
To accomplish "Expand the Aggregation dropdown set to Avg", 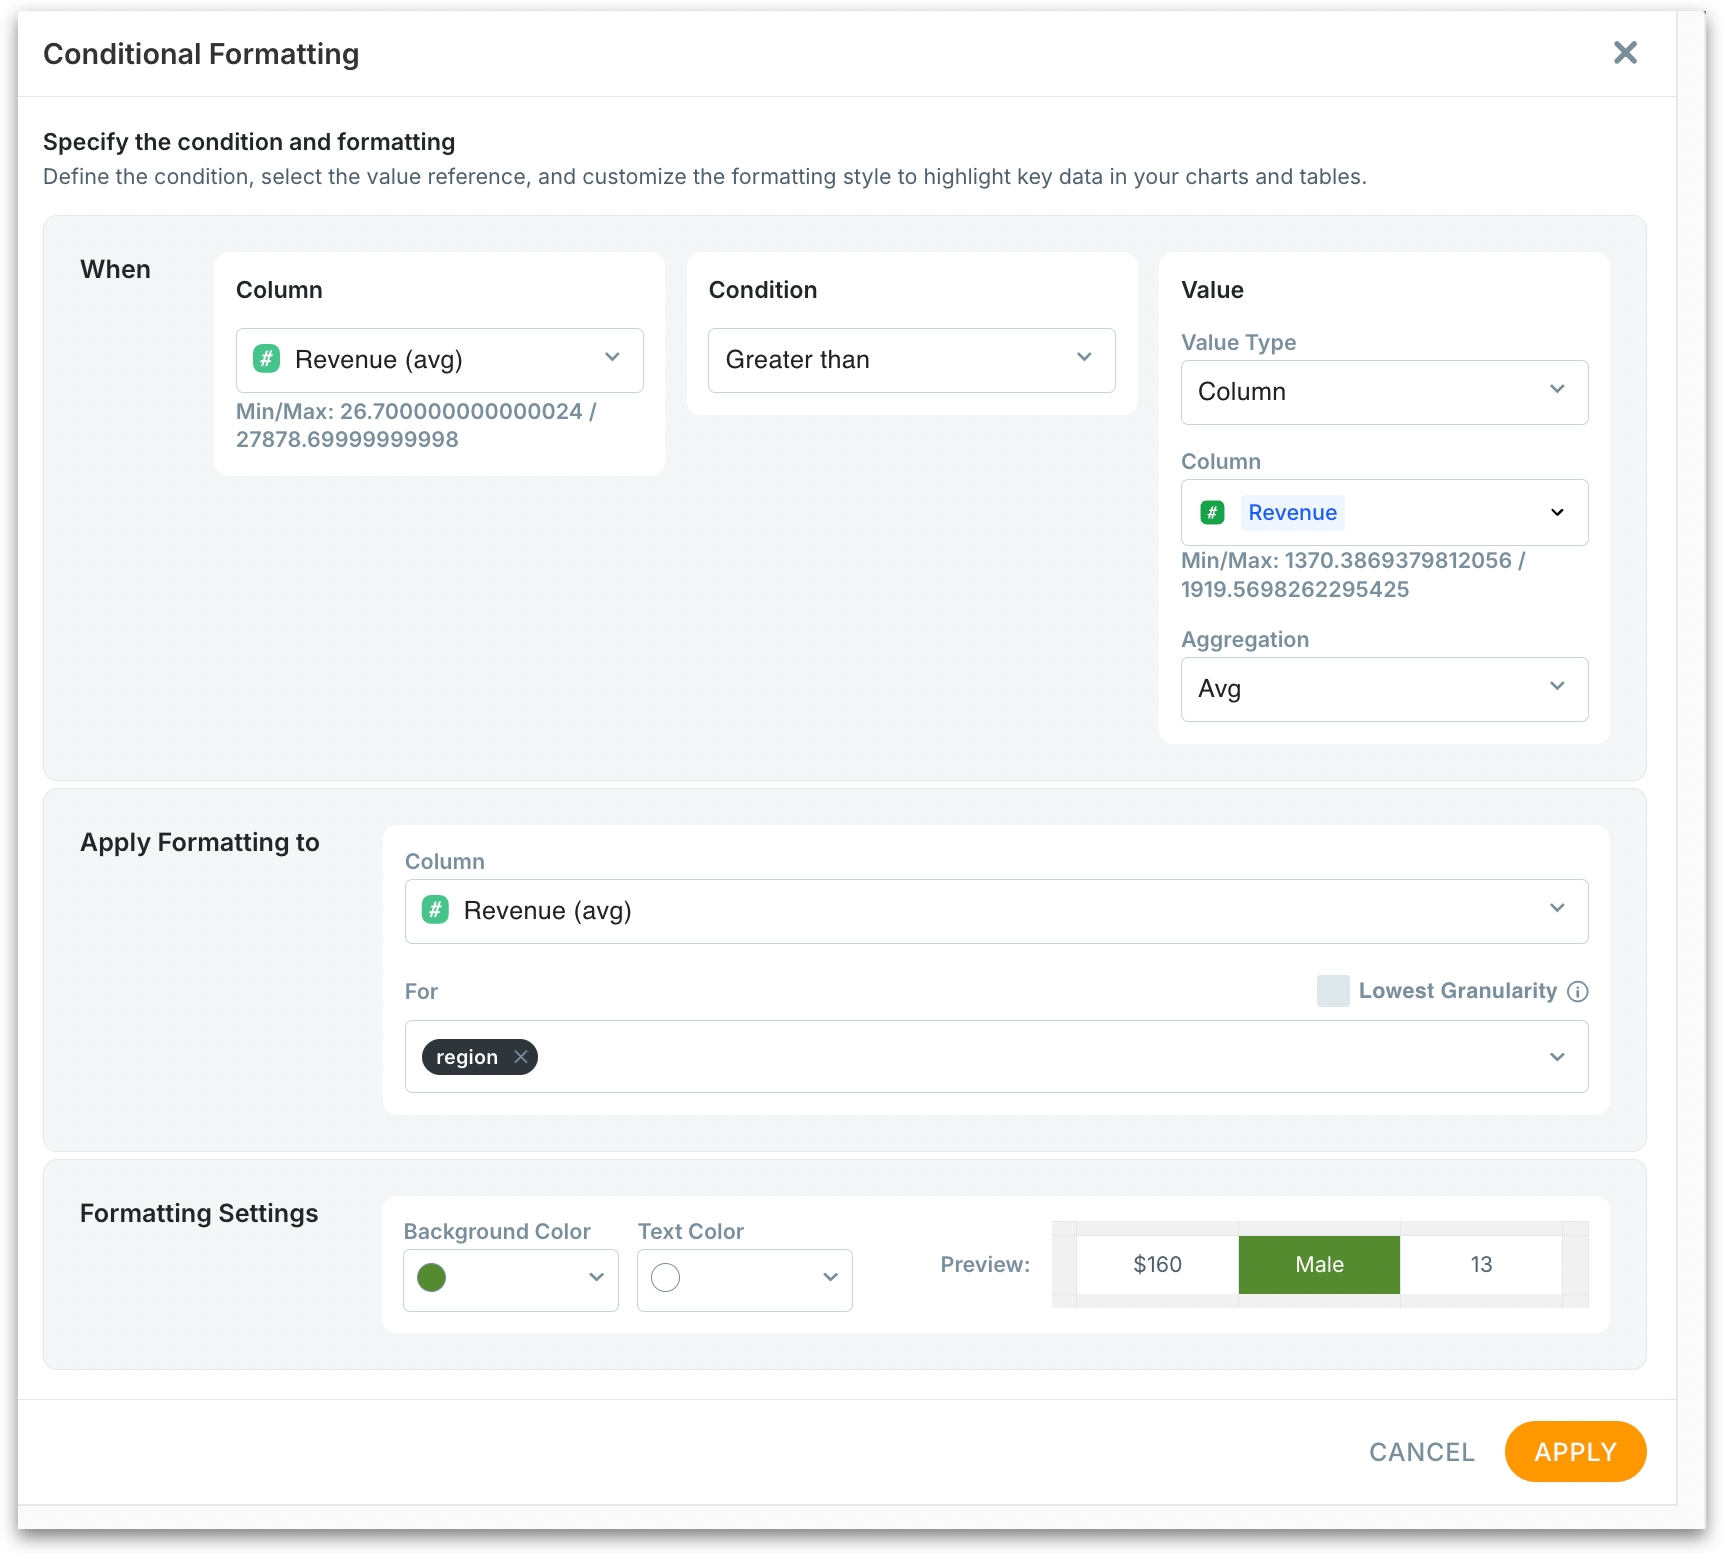I will point(1383,689).
